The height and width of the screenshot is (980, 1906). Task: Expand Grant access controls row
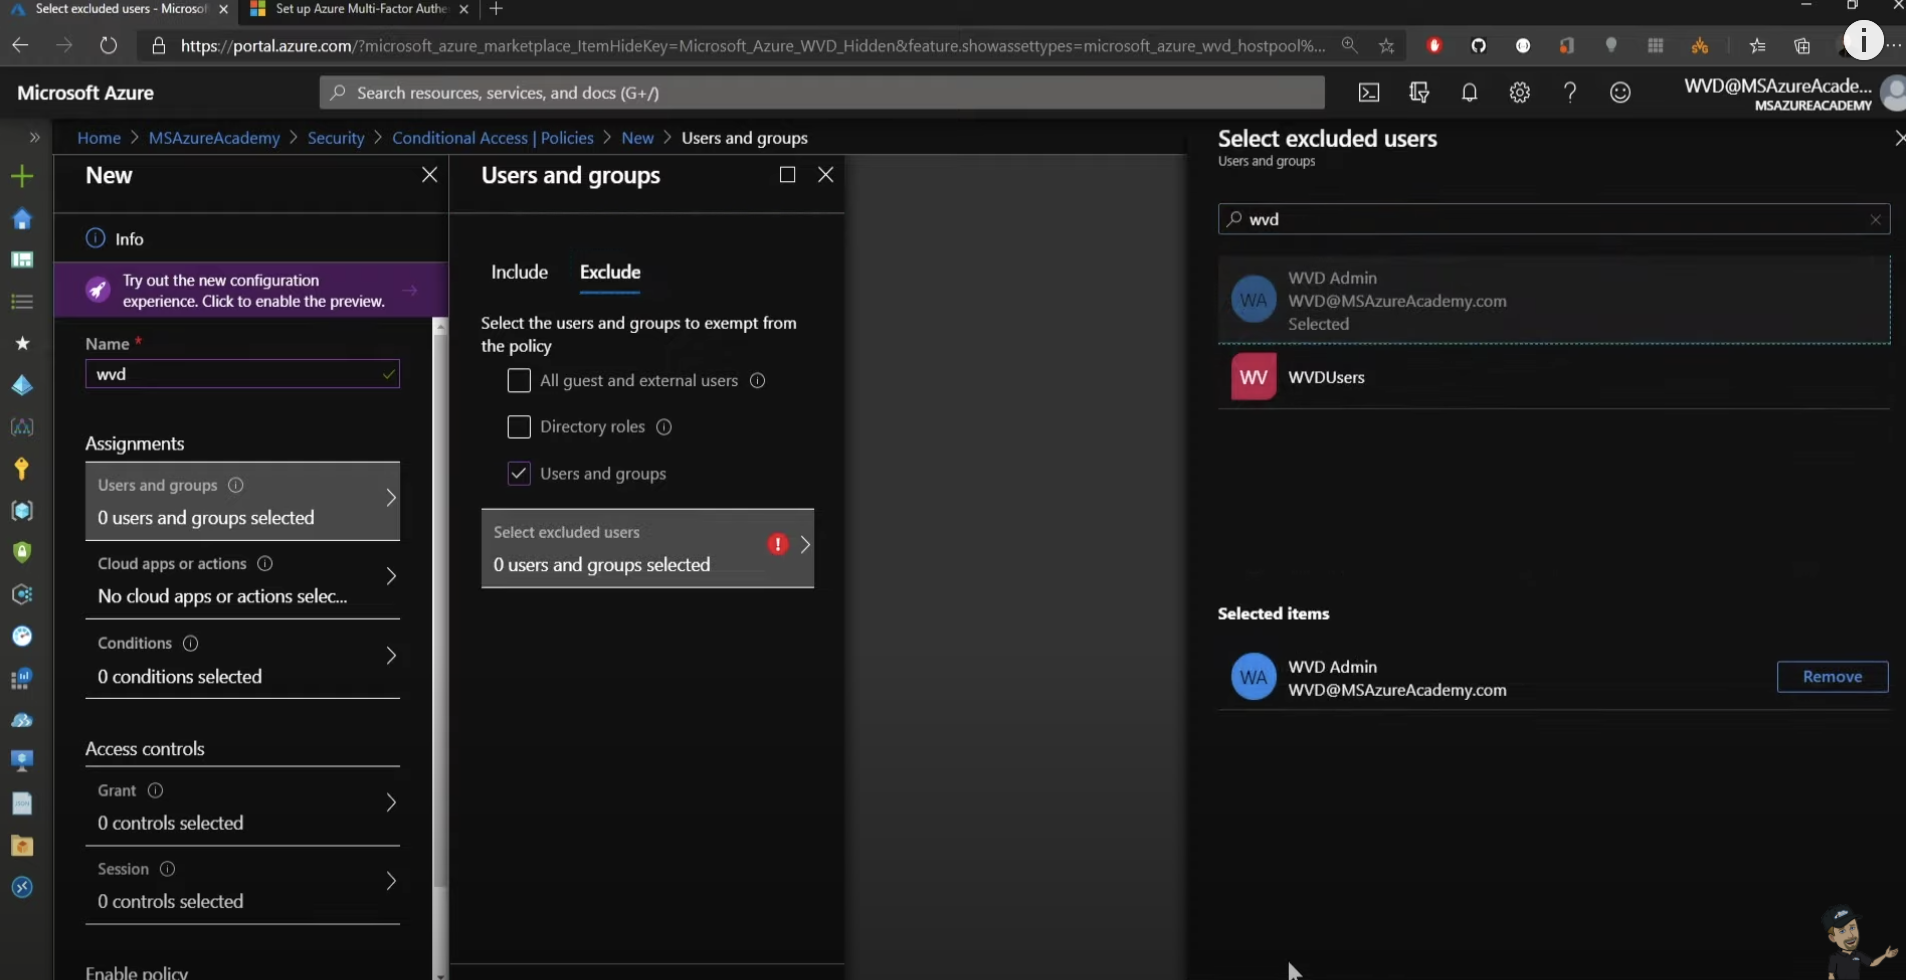[242, 807]
